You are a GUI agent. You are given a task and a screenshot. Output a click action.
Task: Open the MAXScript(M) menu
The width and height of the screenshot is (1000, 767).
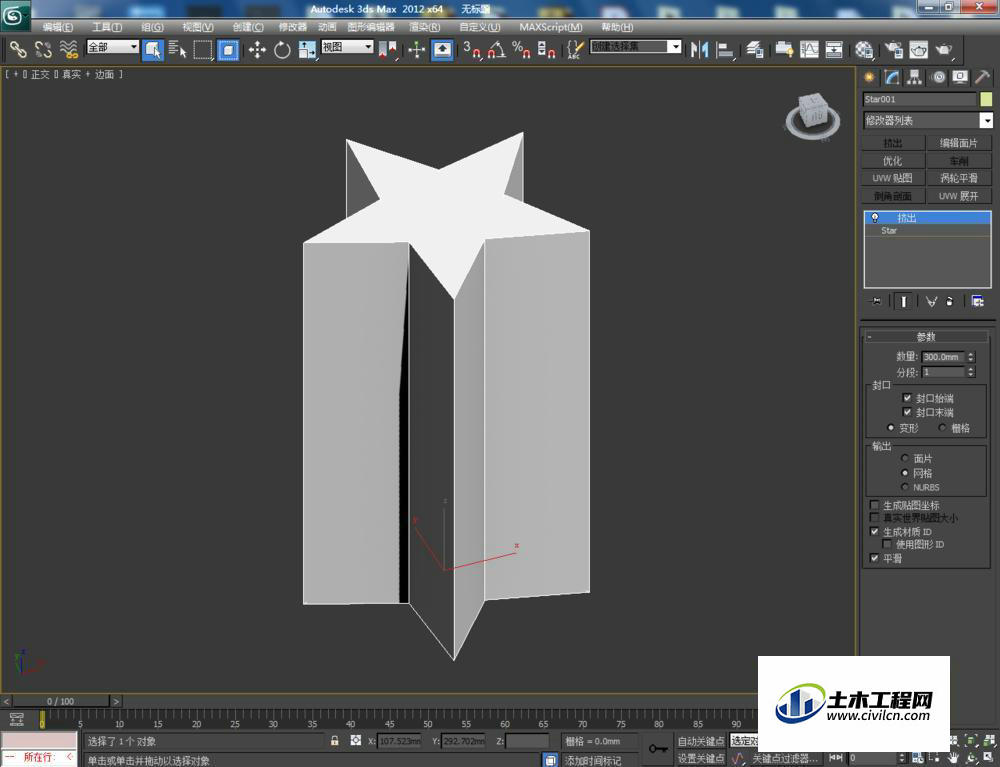pyautogui.click(x=550, y=27)
